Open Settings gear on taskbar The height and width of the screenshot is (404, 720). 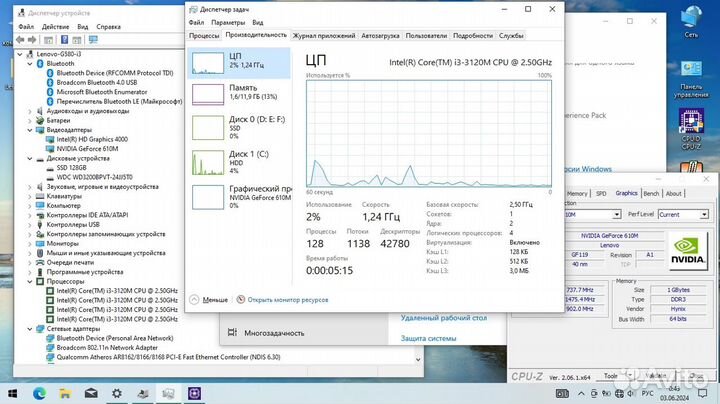[x=117, y=393]
